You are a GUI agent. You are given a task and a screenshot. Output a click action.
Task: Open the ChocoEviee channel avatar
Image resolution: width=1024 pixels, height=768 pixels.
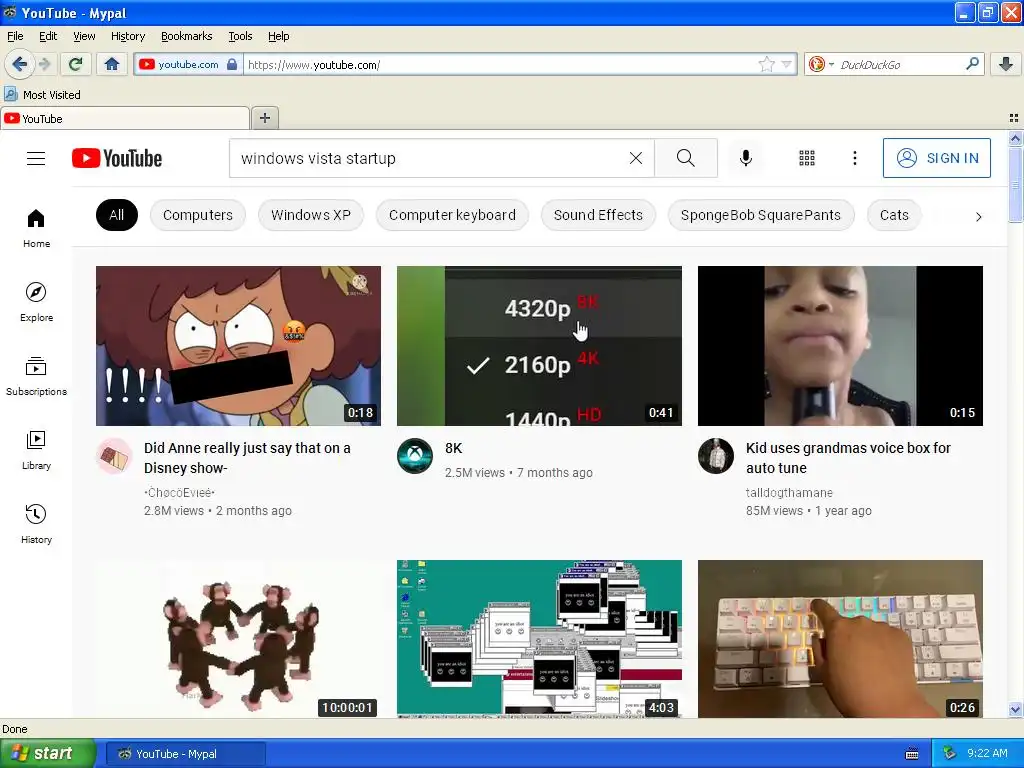115,456
